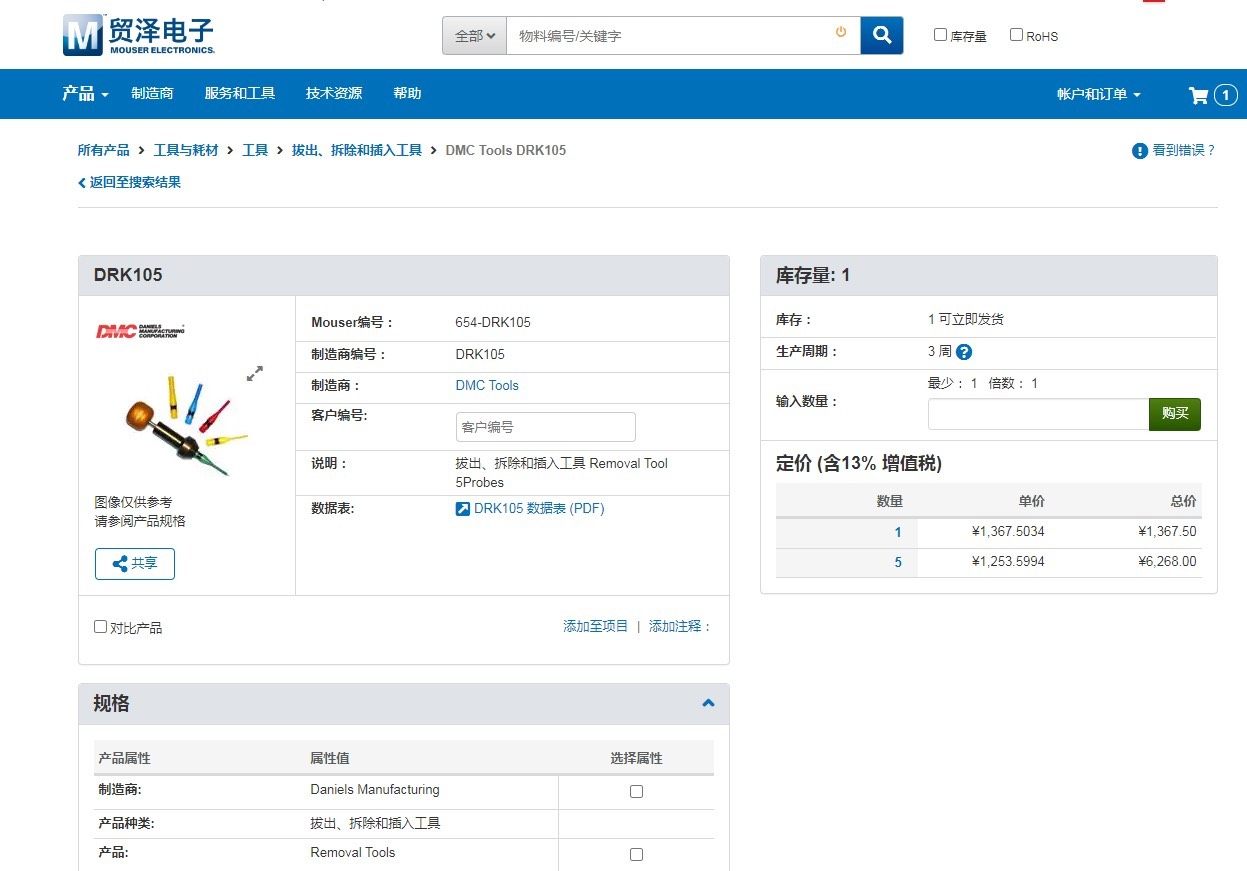Screen dimensions: 1247x871
Task: Click the Mouser number 654-DRK105 text
Action: coord(493,322)
